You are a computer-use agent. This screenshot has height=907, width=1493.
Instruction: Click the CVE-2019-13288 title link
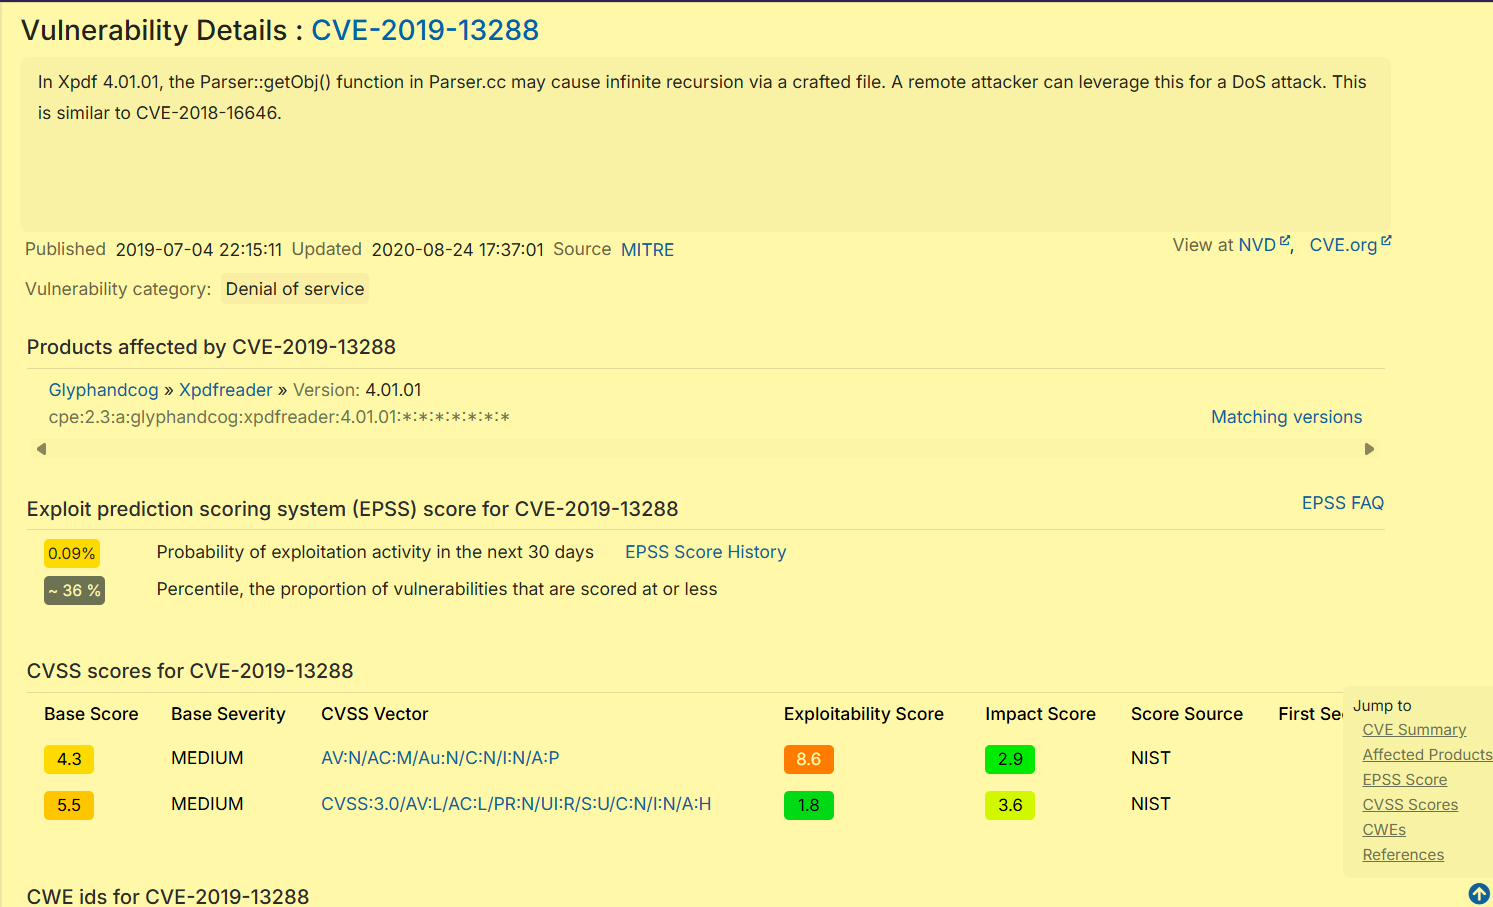pyautogui.click(x=425, y=30)
